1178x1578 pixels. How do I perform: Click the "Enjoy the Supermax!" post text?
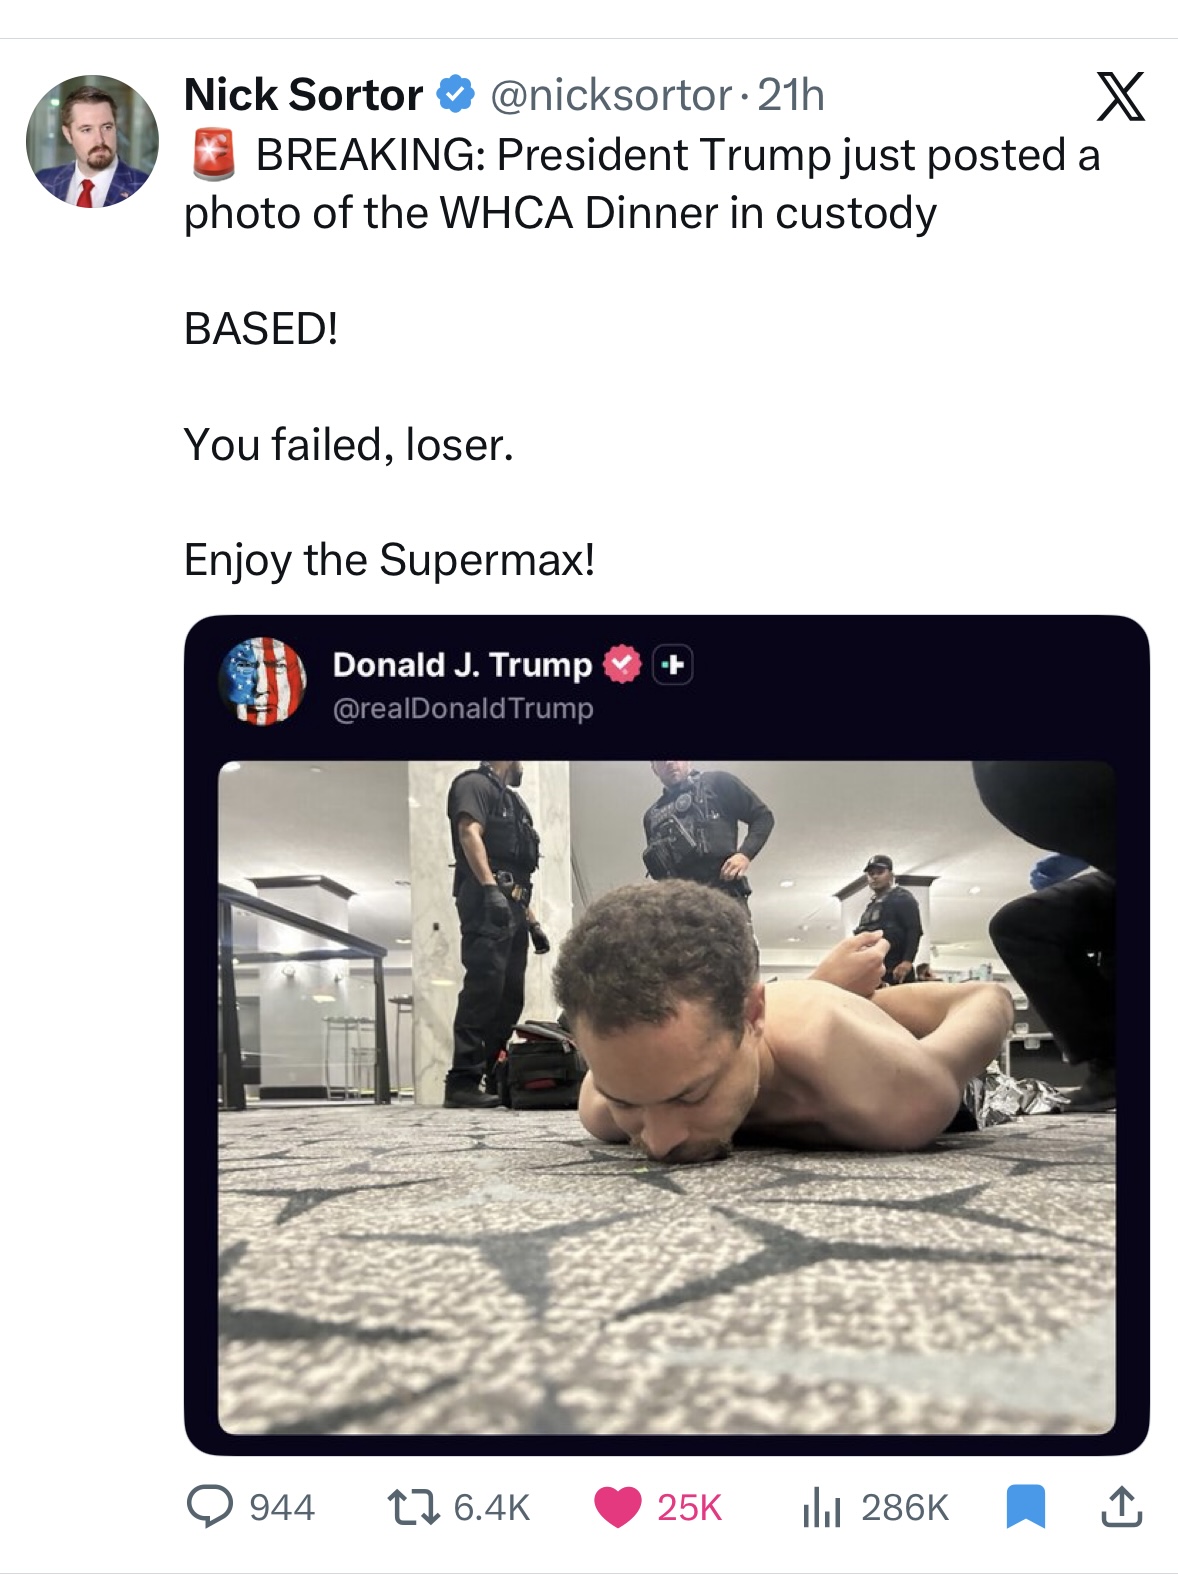389,559
